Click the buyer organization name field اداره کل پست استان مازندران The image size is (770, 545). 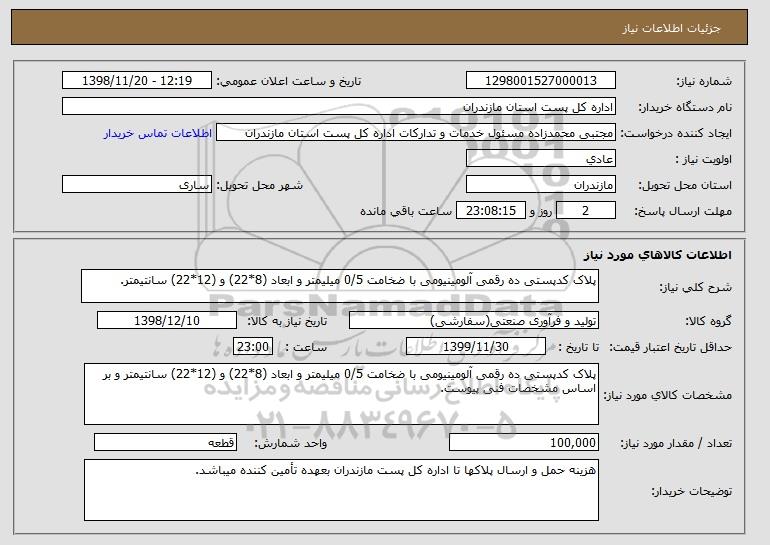pos(339,107)
